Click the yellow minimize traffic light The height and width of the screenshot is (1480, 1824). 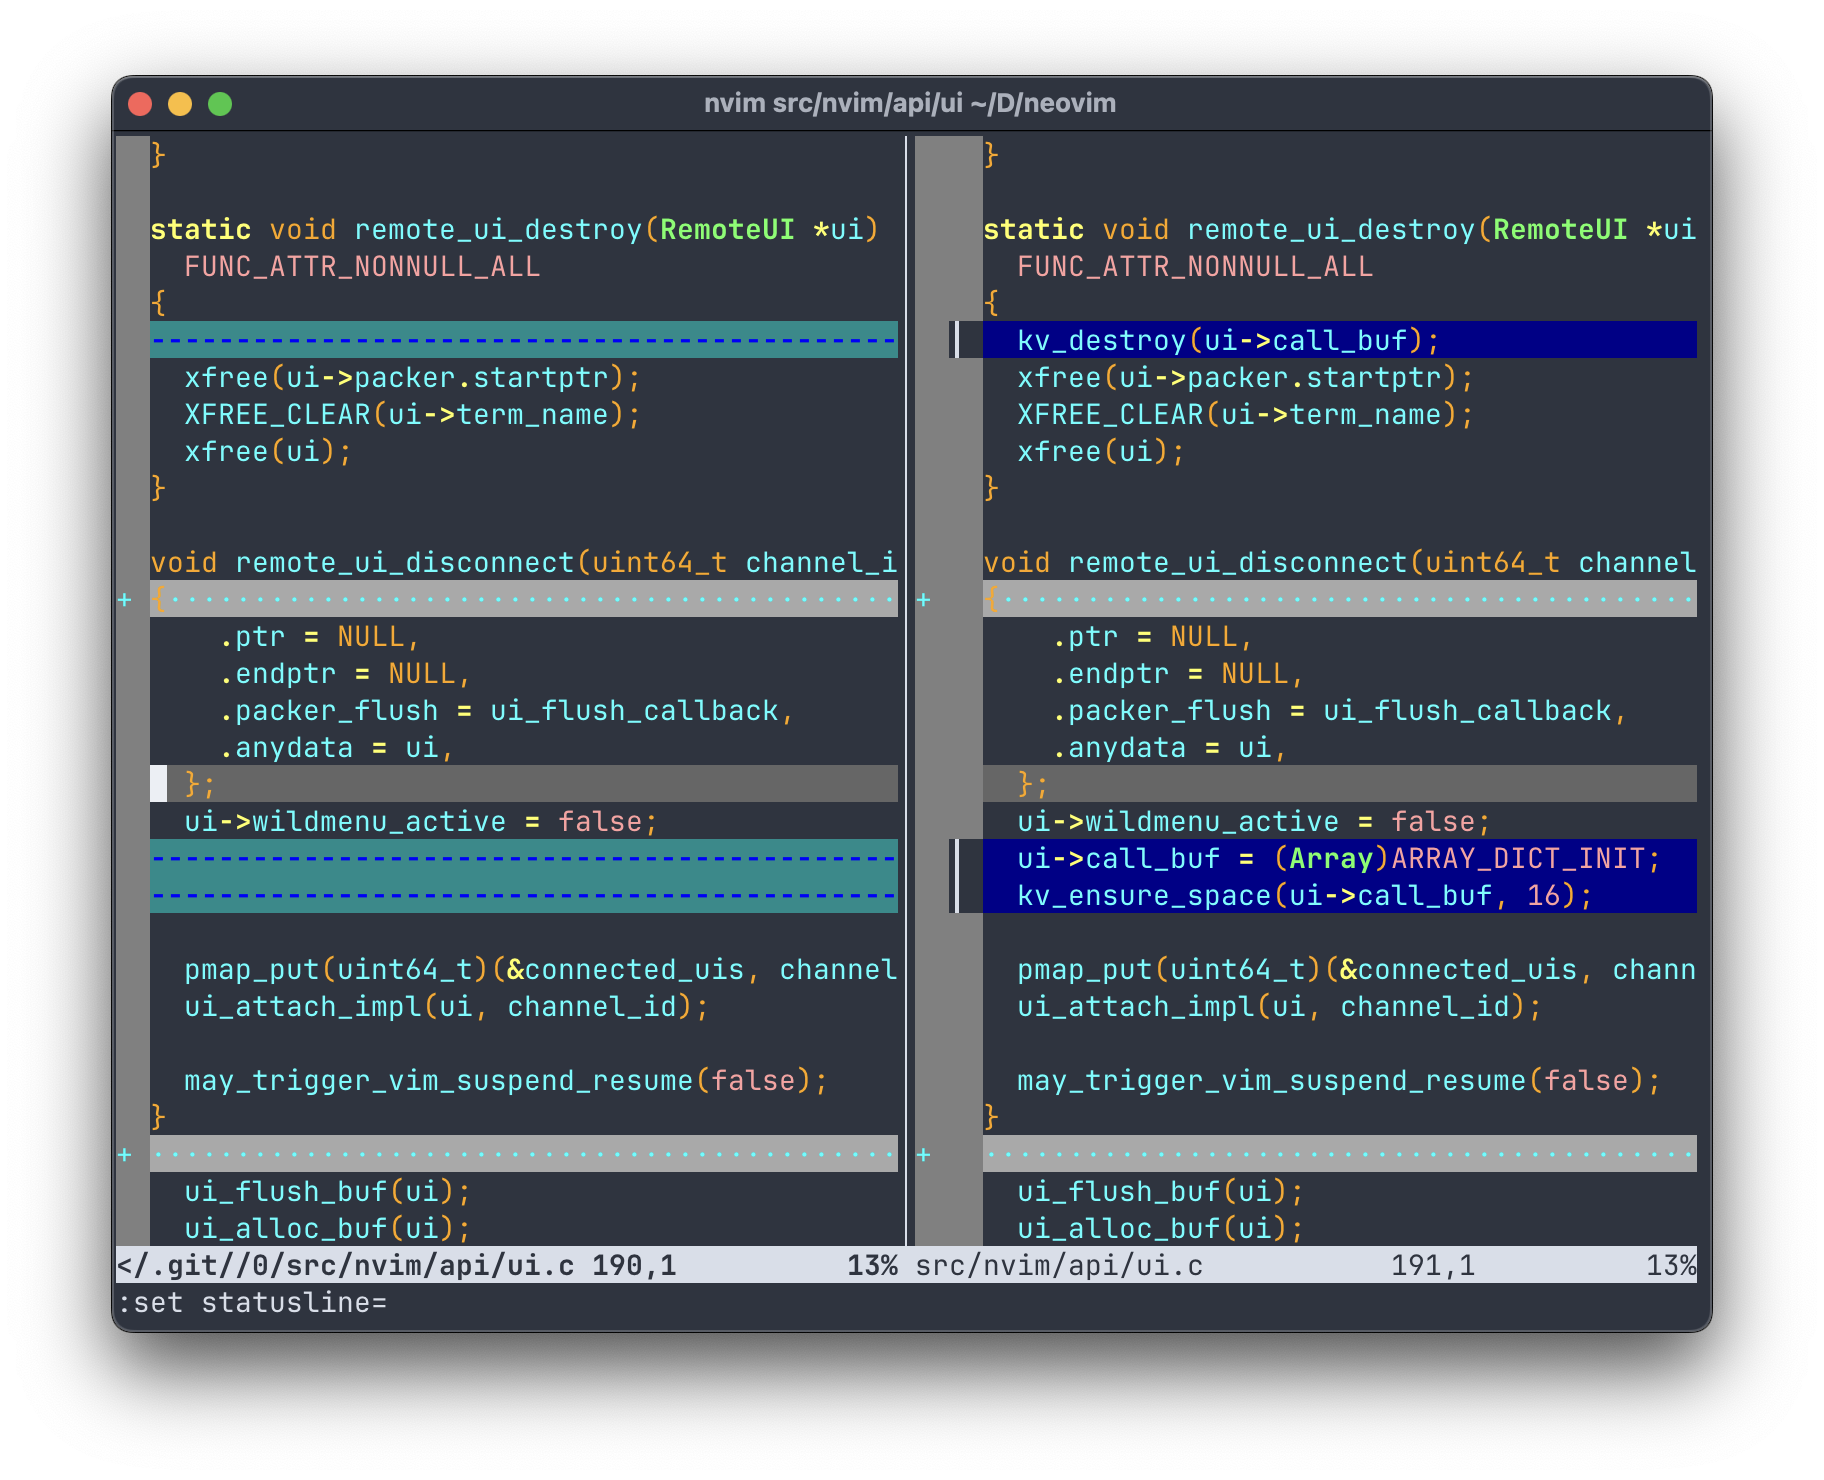(181, 103)
